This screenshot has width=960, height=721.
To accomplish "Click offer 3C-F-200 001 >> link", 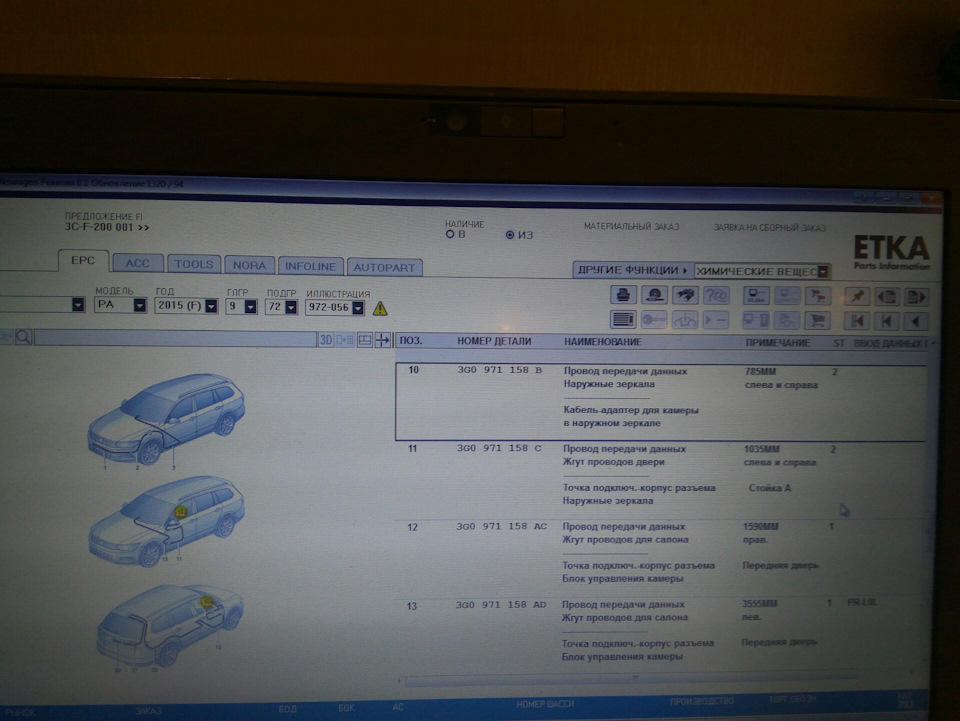I will click(107, 227).
